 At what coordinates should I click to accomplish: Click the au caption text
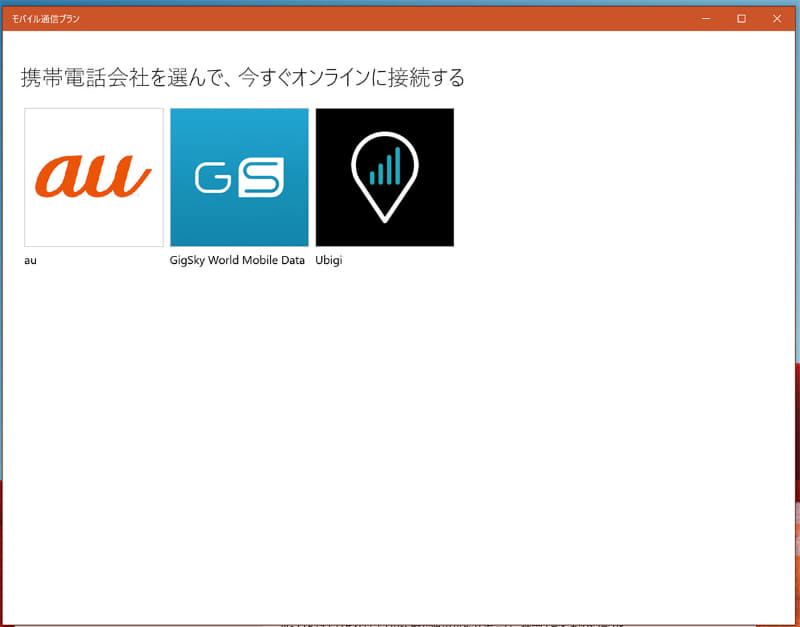point(30,260)
